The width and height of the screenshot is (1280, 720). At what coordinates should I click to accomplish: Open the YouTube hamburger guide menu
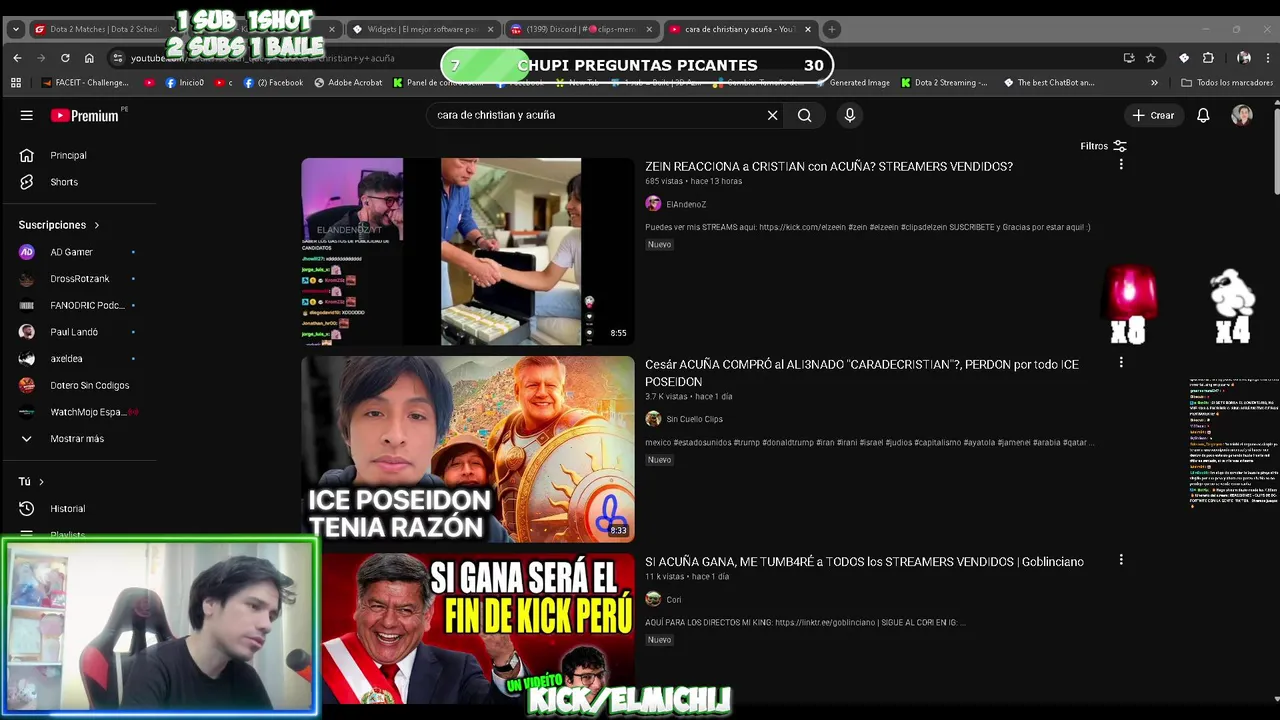pyautogui.click(x=27, y=115)
